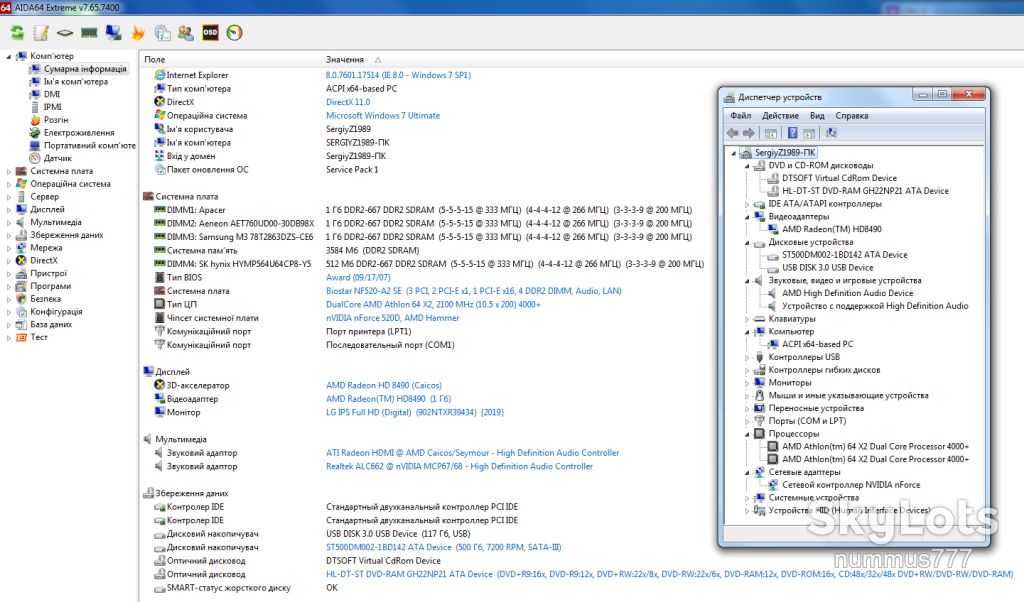Open the Файл menu in Device Manager
This screenshot has height=602, width=1024.
tap(740, 116)
